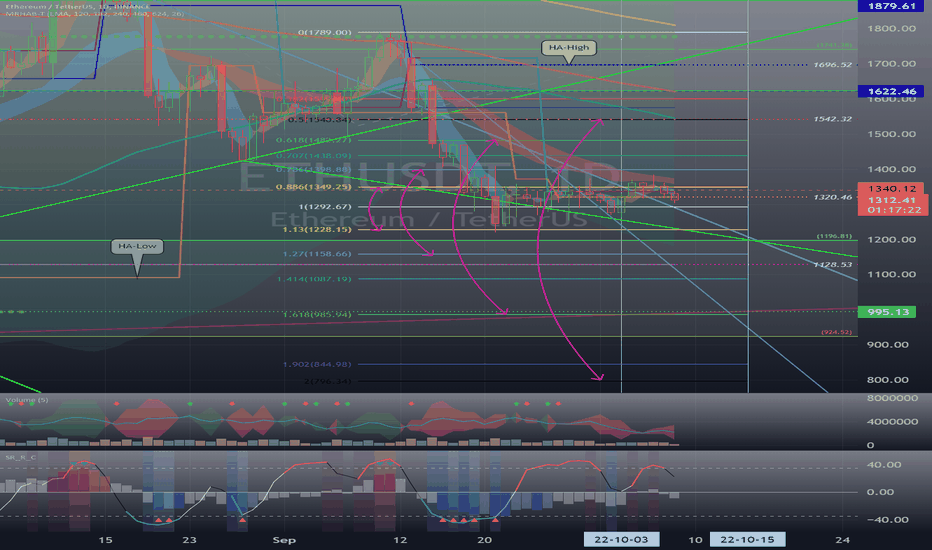Click the 1542.32 horizontal line value
Viewport: 932px width, 550px height.
833,119
